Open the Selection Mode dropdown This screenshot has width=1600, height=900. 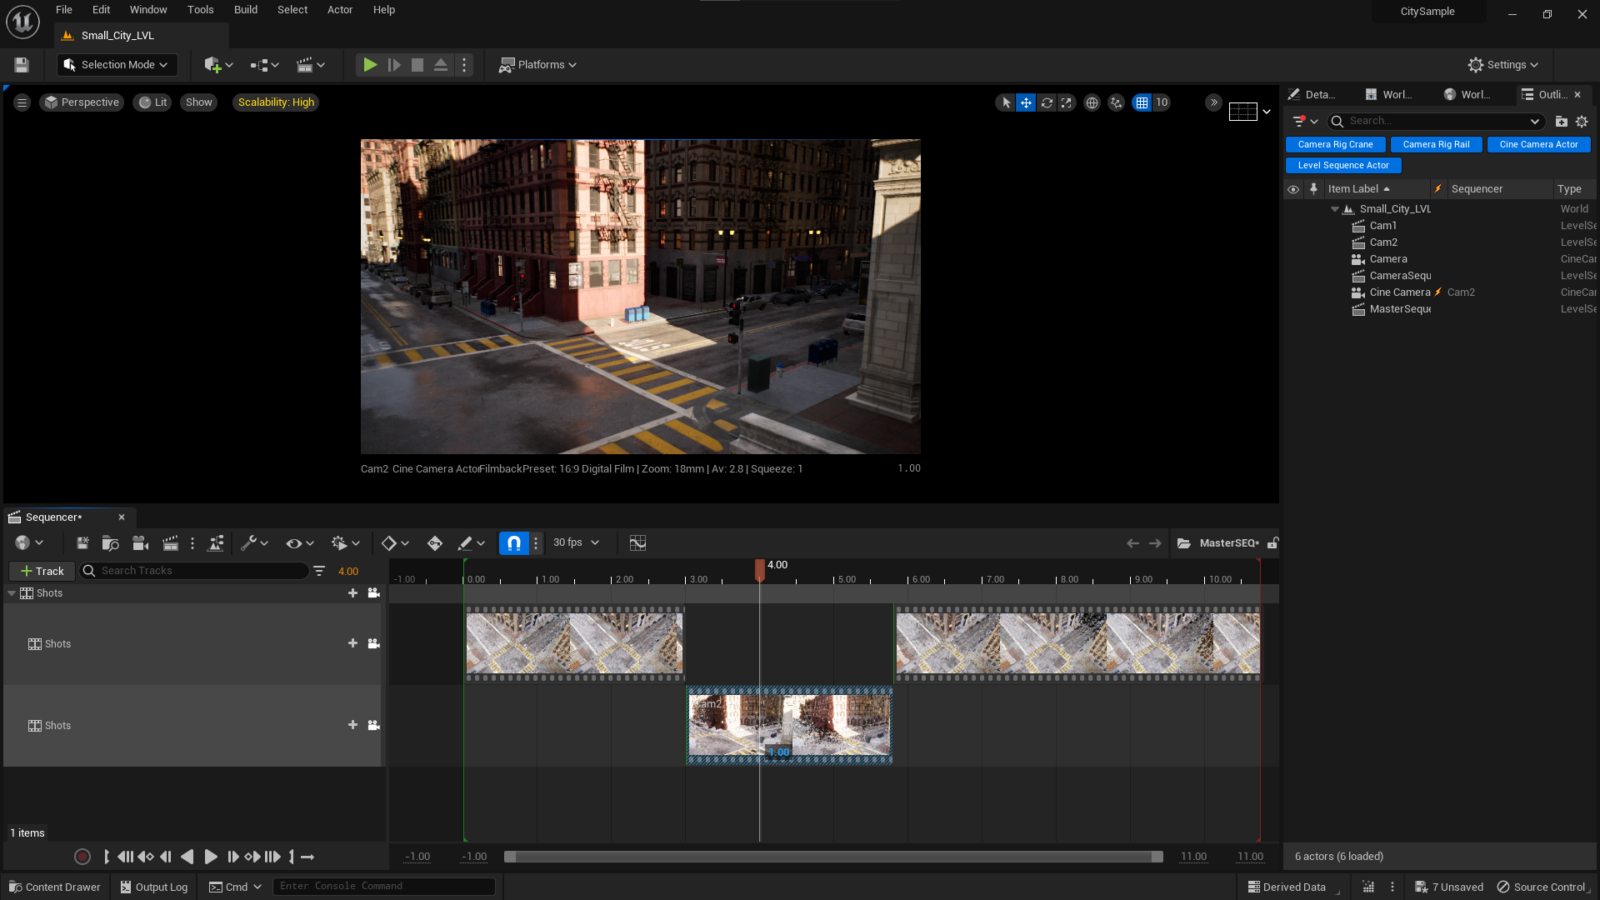click(116, 64)
